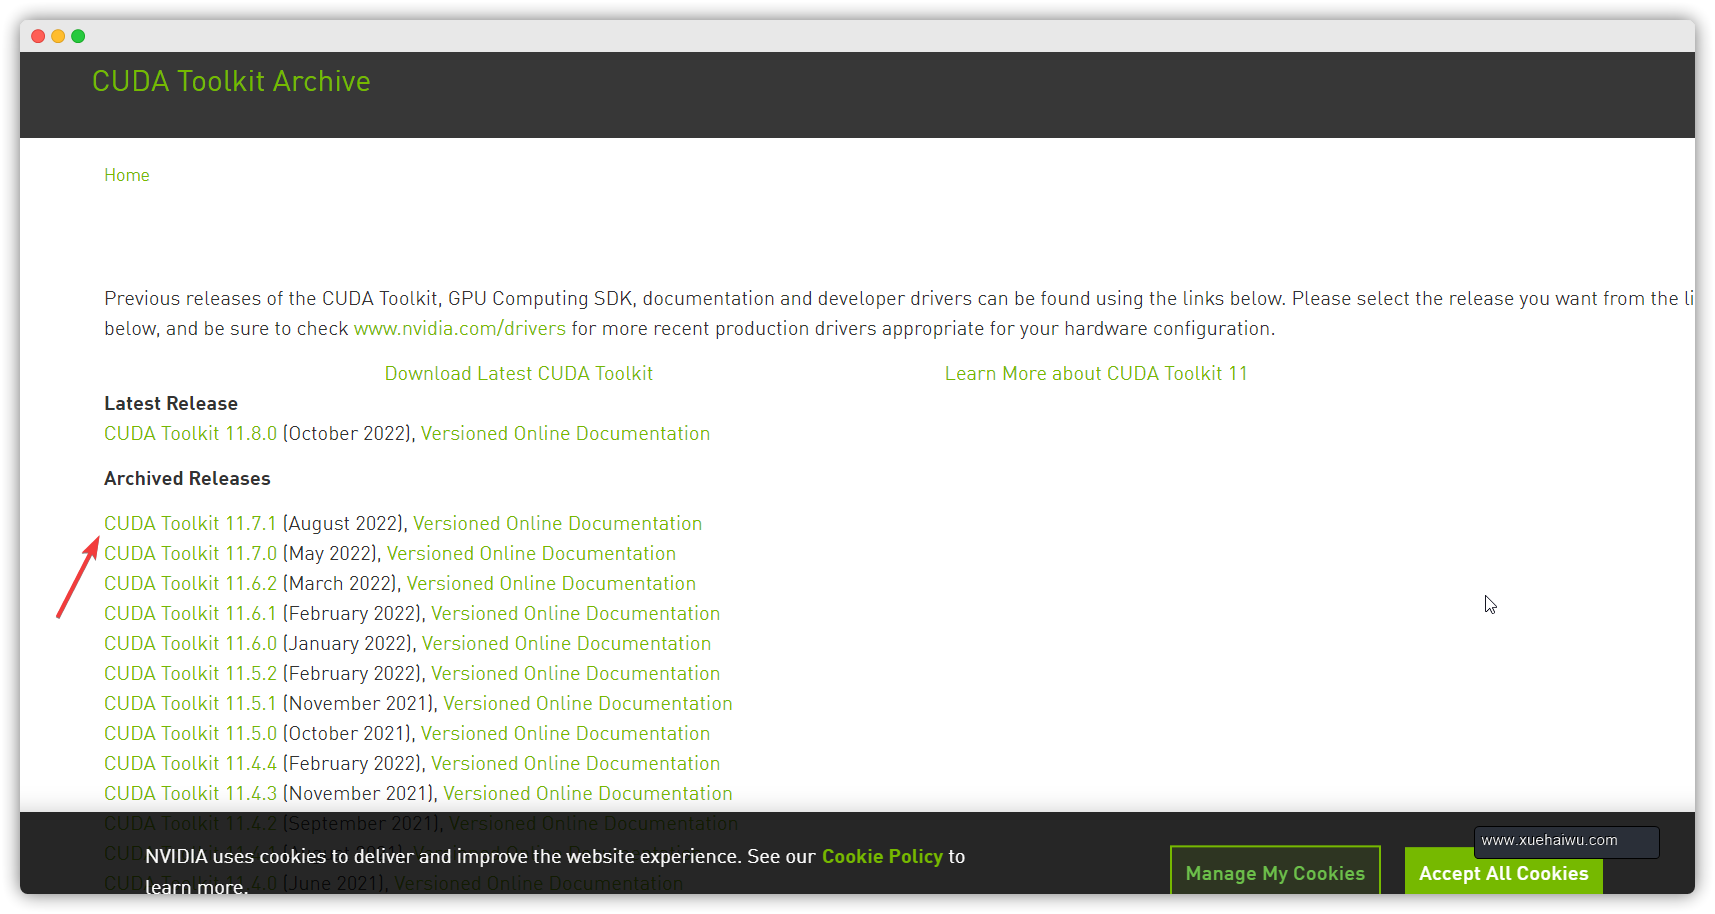
Task: Open CUDA Toolkit 11.4.3 link
Action: tap(191, 794)
